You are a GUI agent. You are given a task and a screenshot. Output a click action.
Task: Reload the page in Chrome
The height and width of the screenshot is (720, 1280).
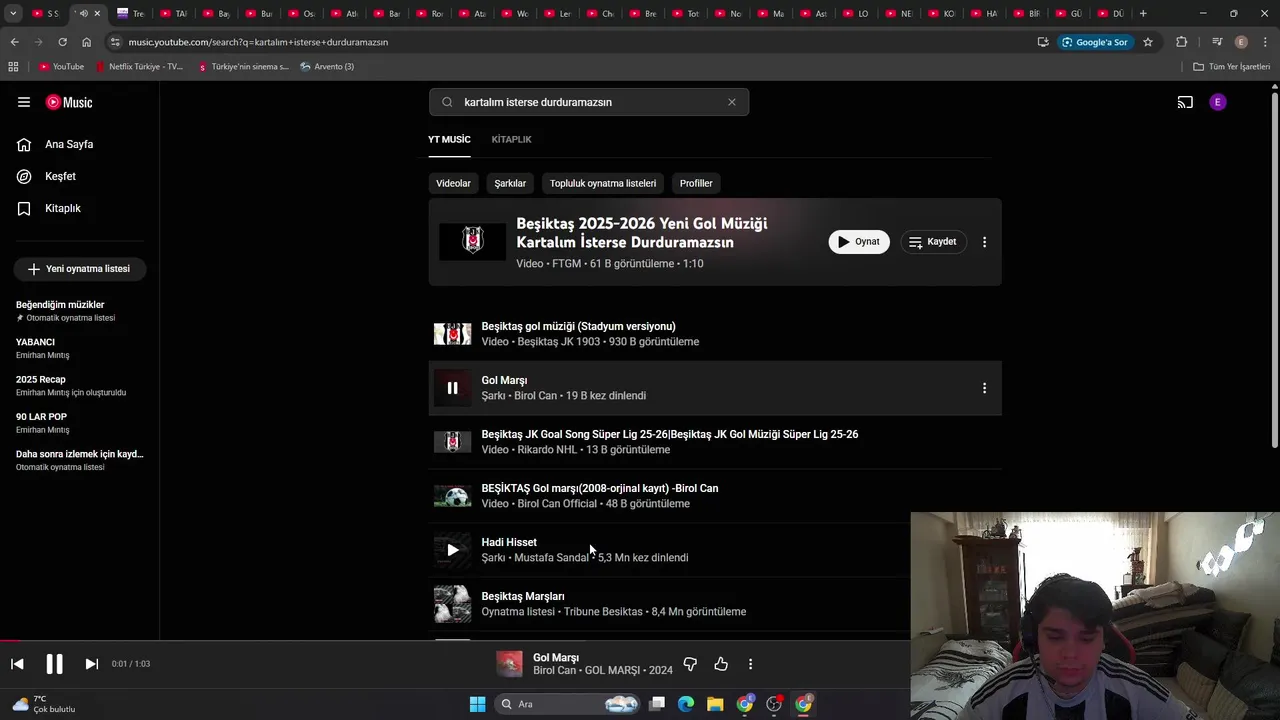tap(62, 42)
